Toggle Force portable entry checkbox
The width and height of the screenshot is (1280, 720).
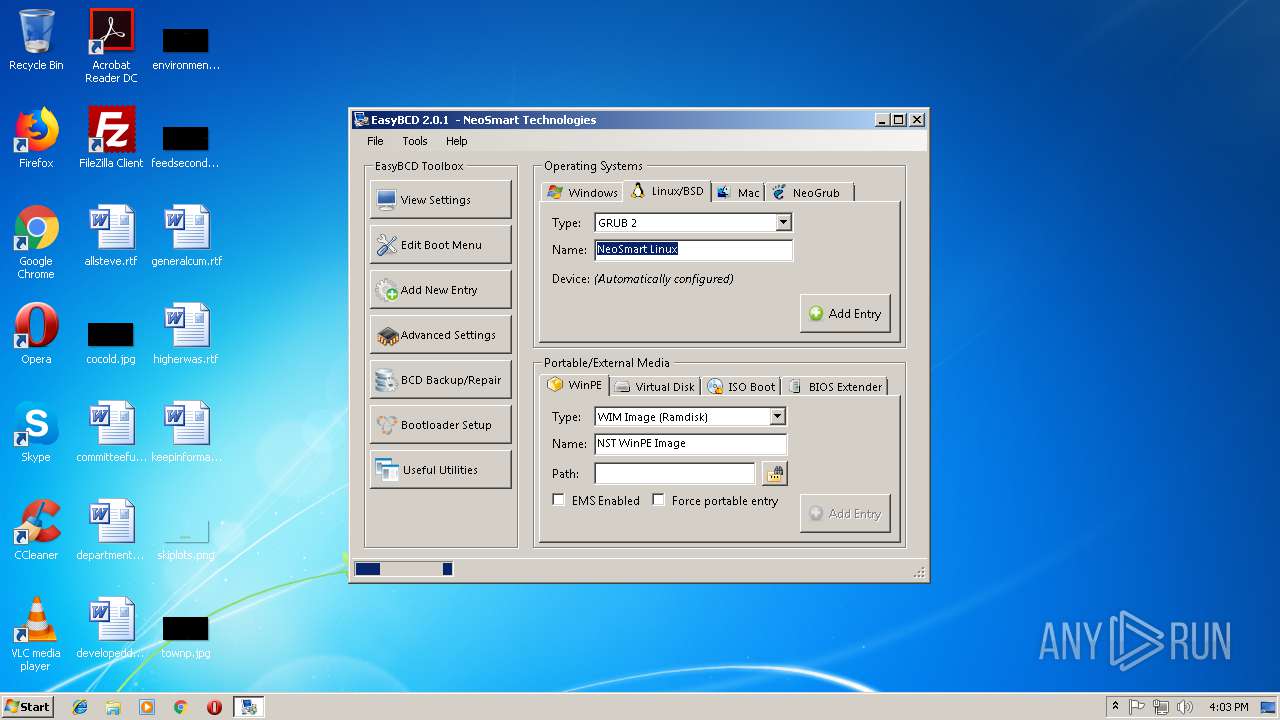click(x=659, y=500)
